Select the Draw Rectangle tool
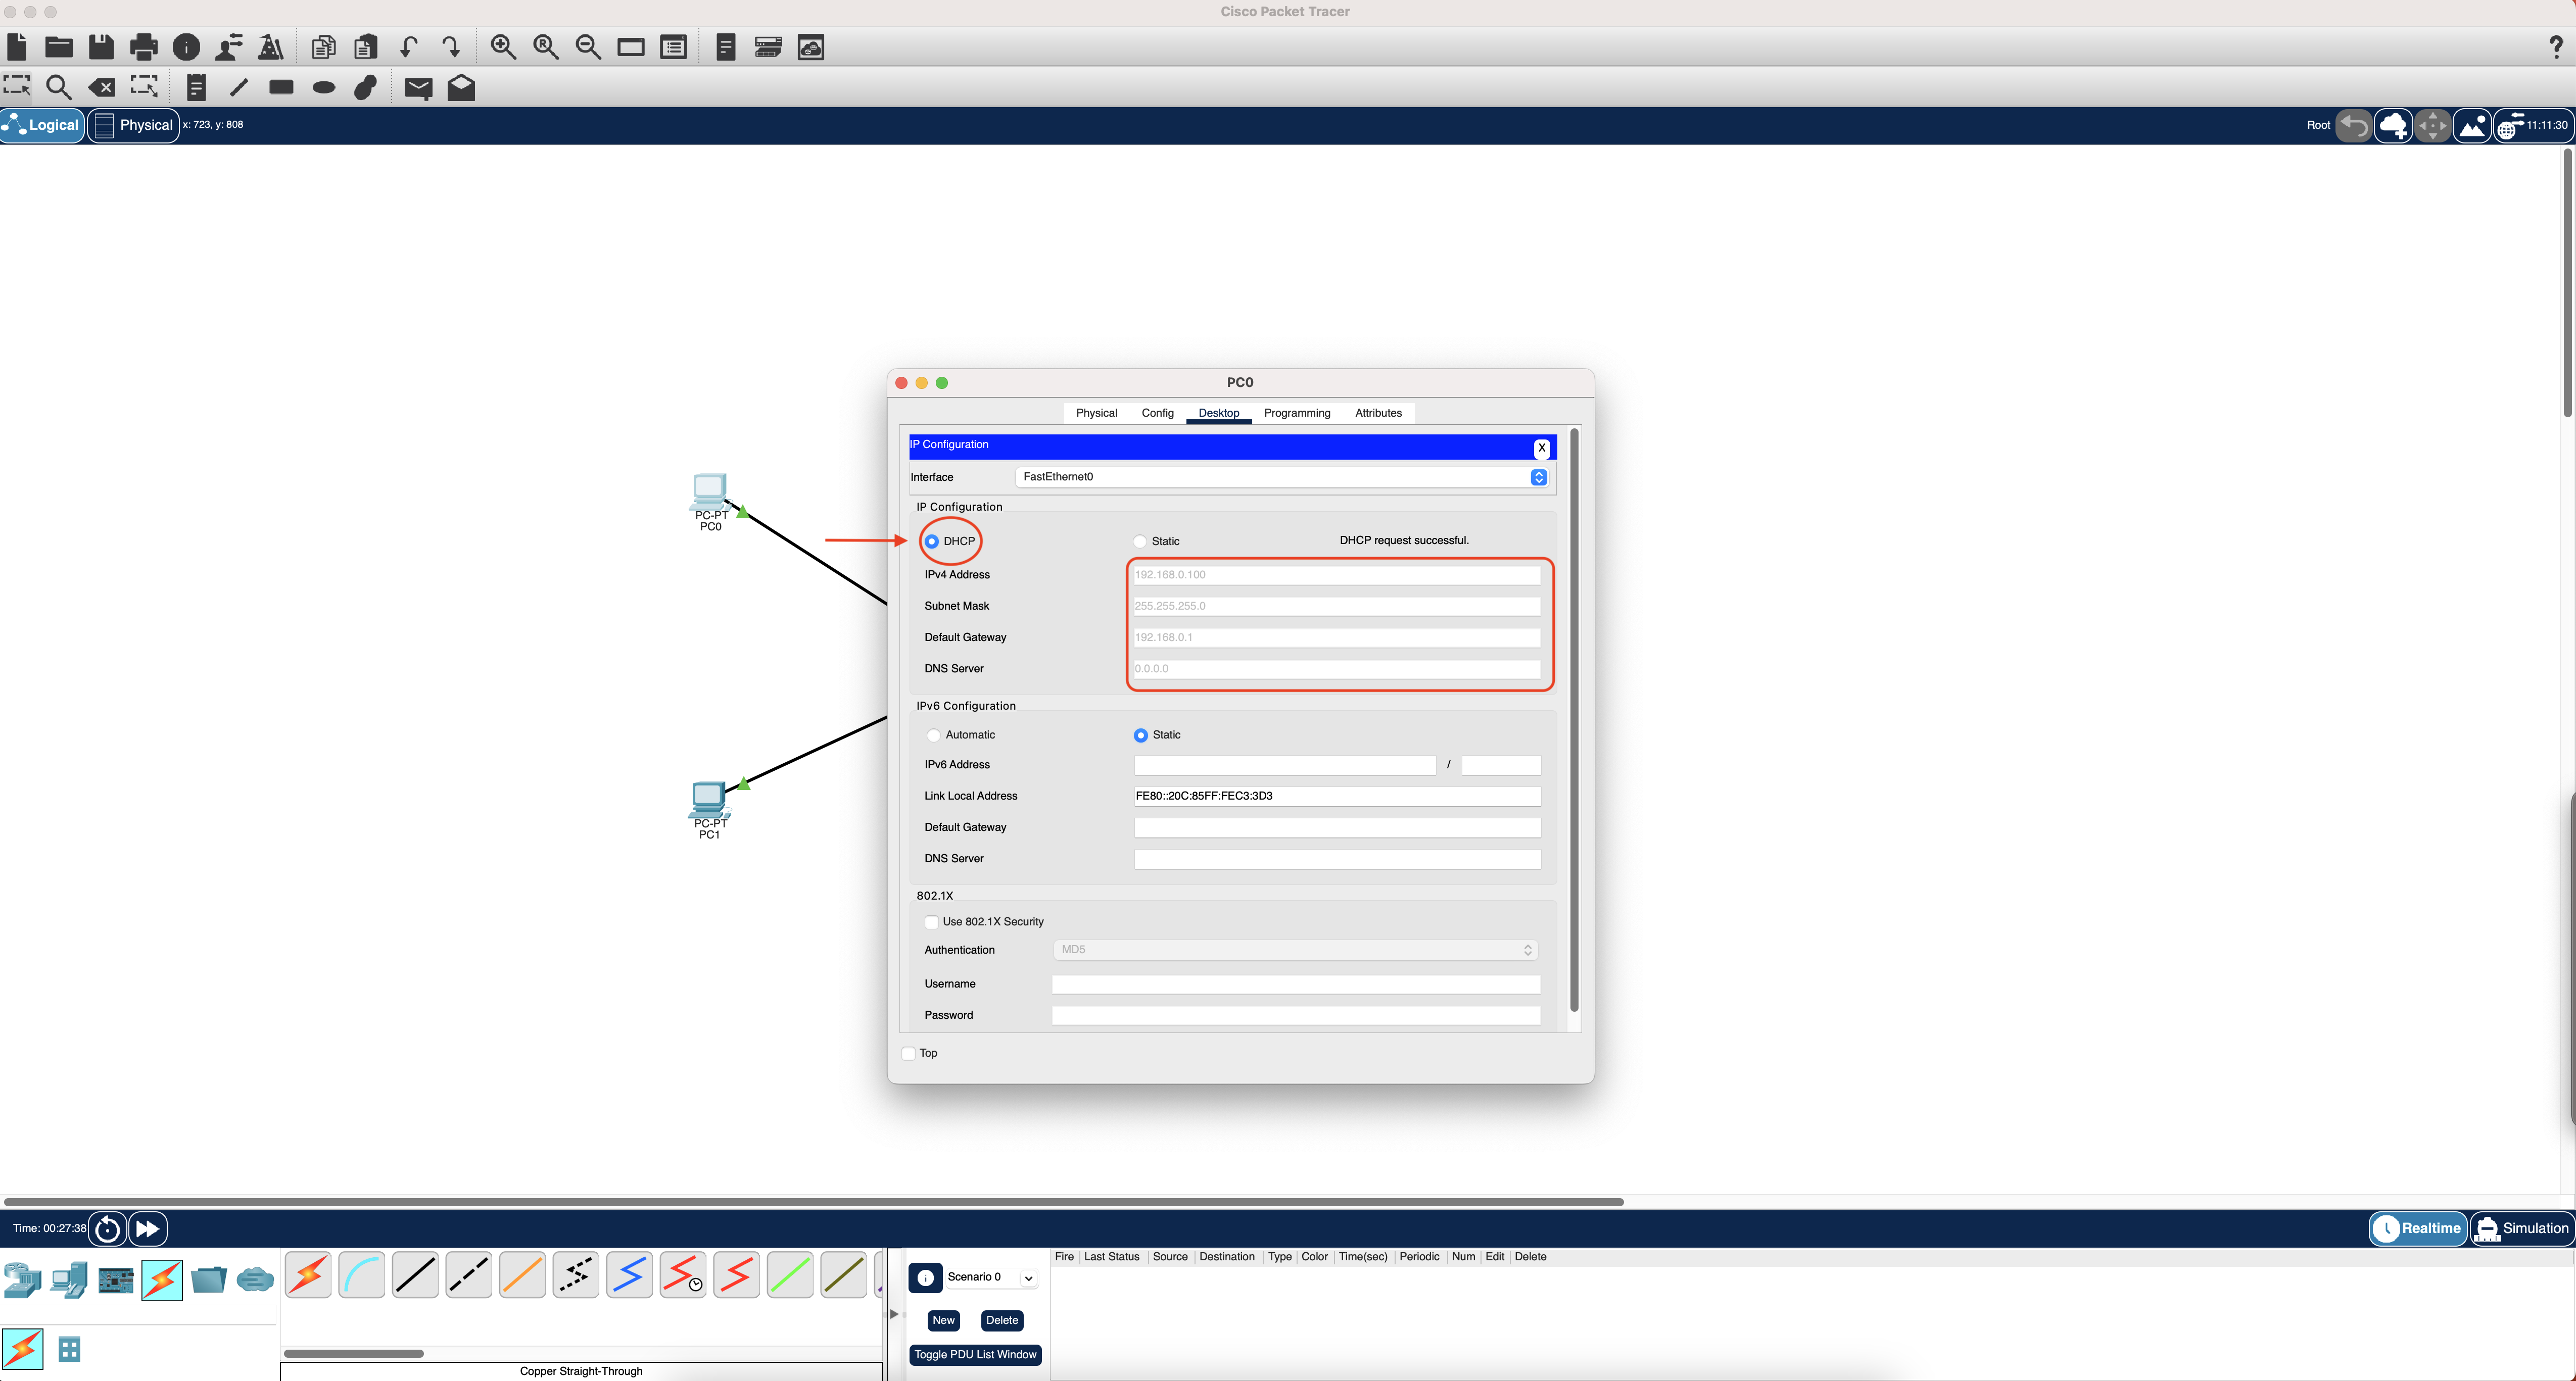Viewport: 2576px width, 1381px height. pos(281,87)
